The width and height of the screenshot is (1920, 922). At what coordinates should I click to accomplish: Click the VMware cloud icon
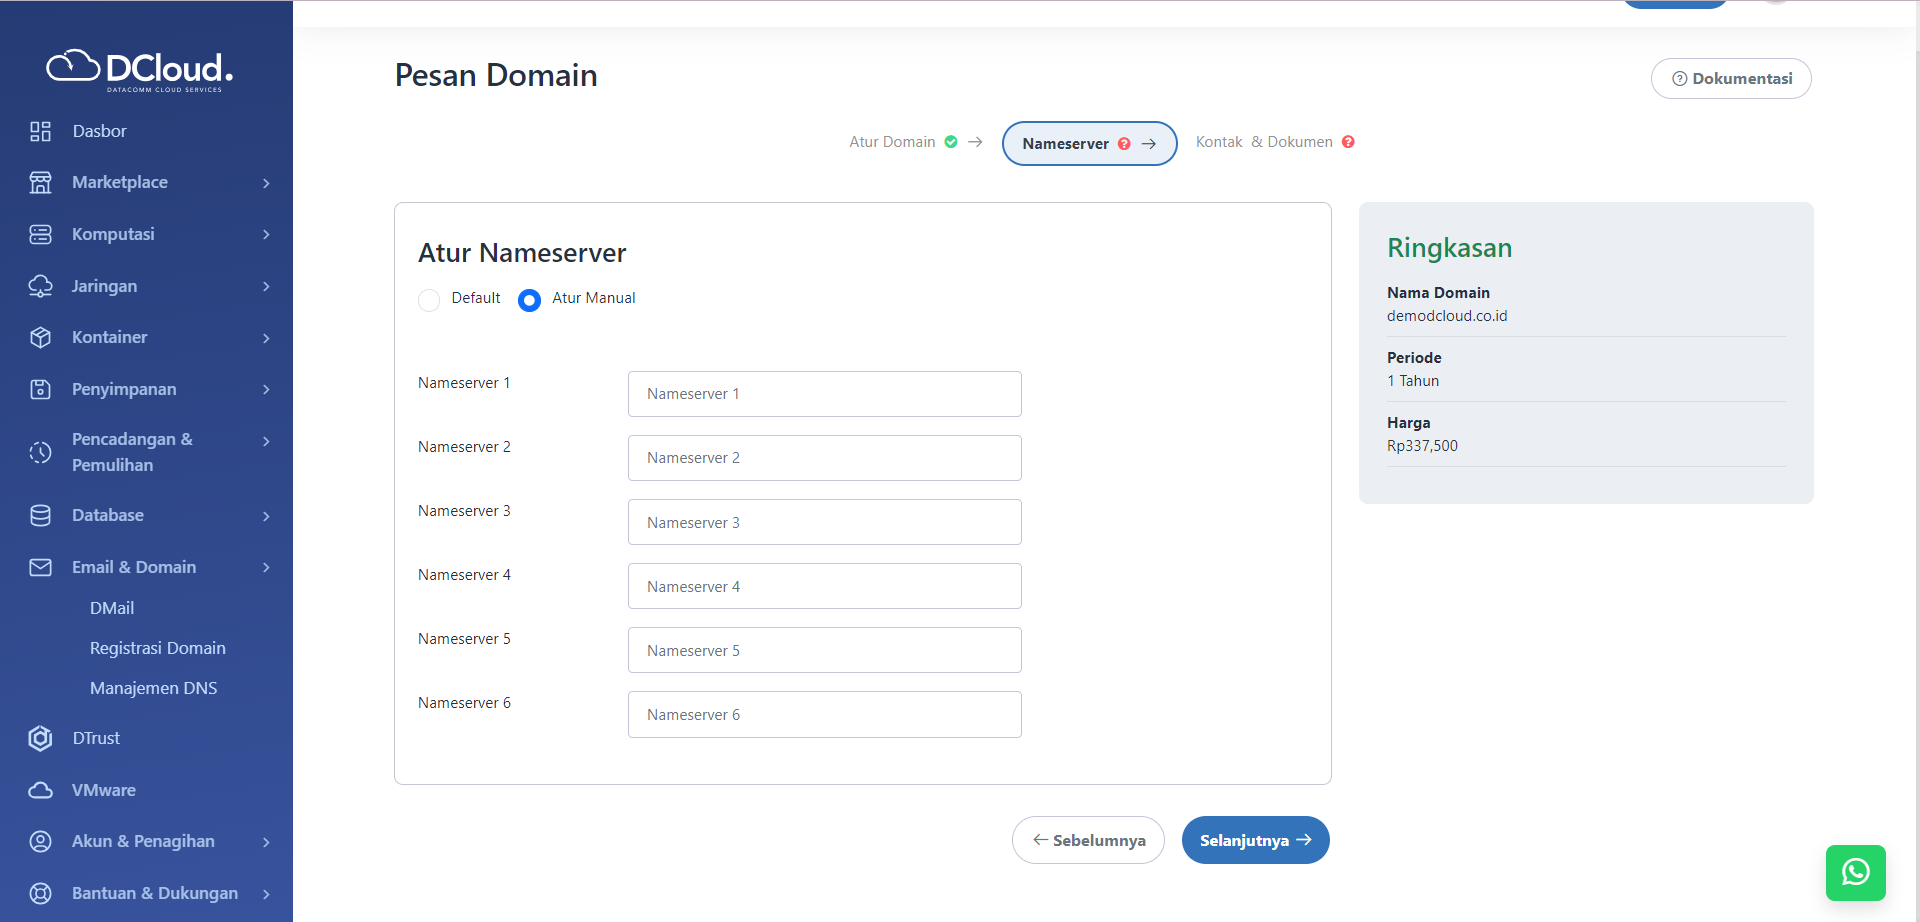40,789
